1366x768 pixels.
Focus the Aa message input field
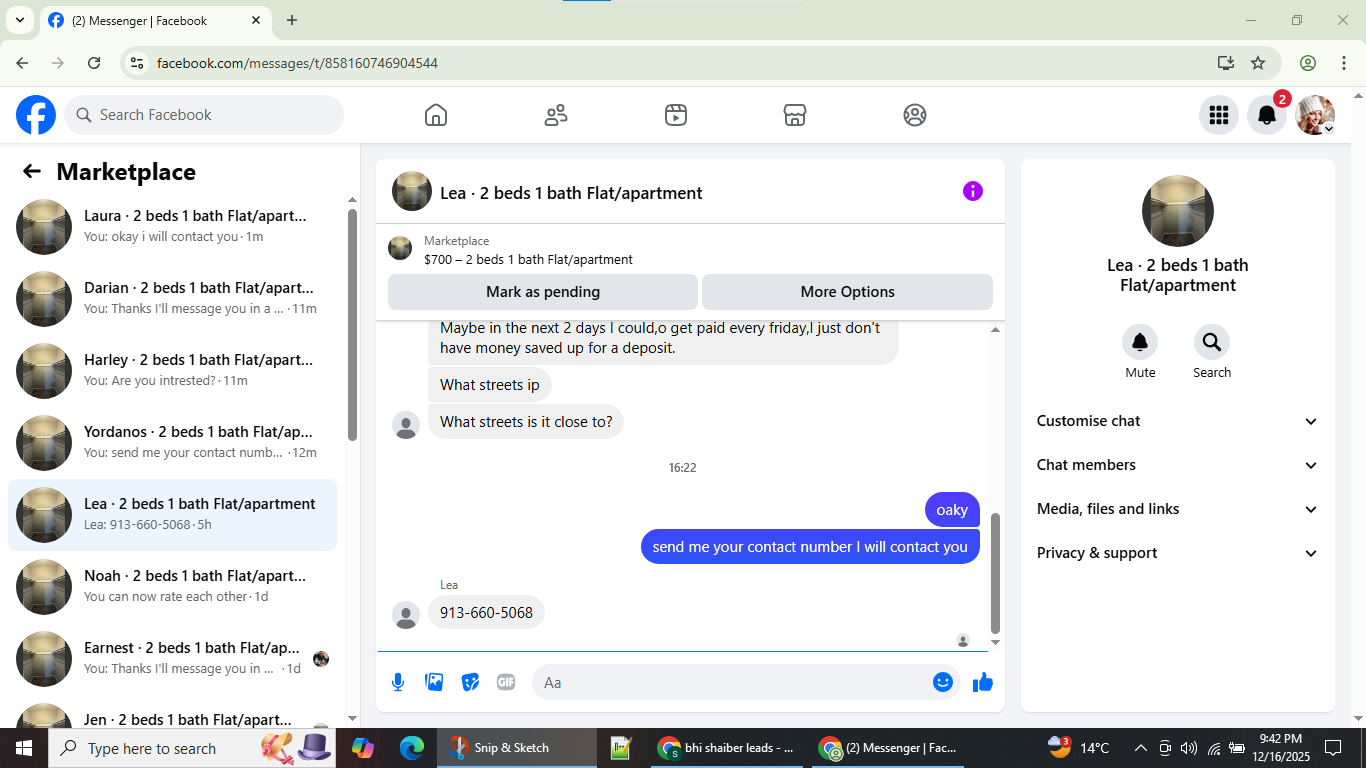pyautogui.click(x=745, y=682)
